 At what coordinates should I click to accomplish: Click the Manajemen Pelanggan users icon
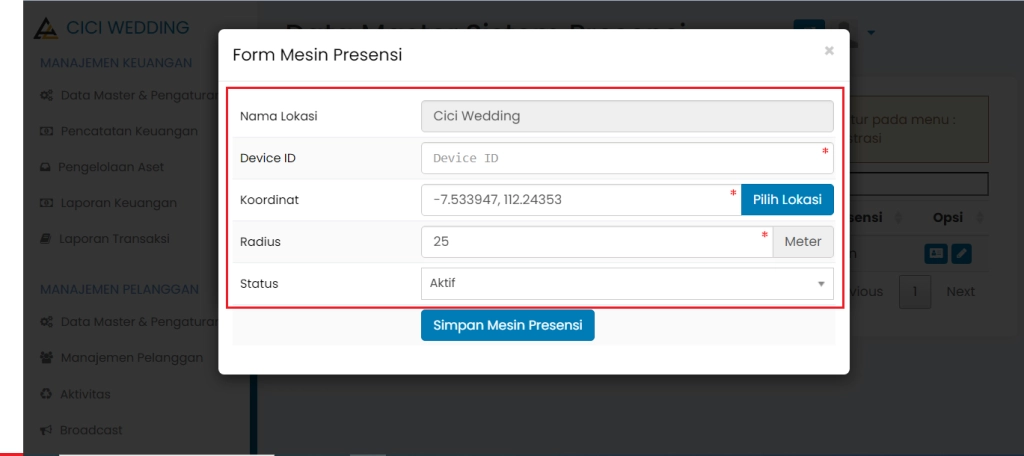coord(46,357)
